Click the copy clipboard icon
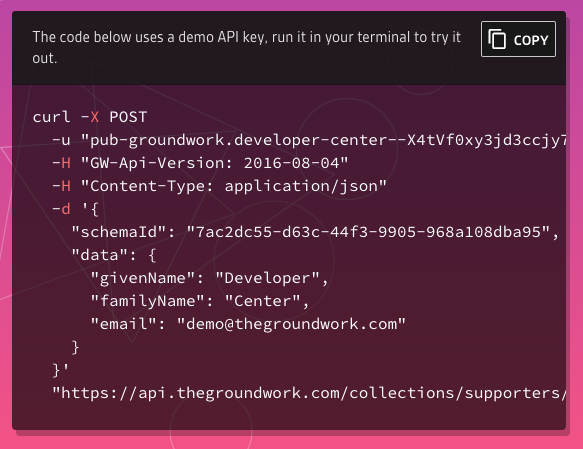583x449 pixels. coord(497,39)
